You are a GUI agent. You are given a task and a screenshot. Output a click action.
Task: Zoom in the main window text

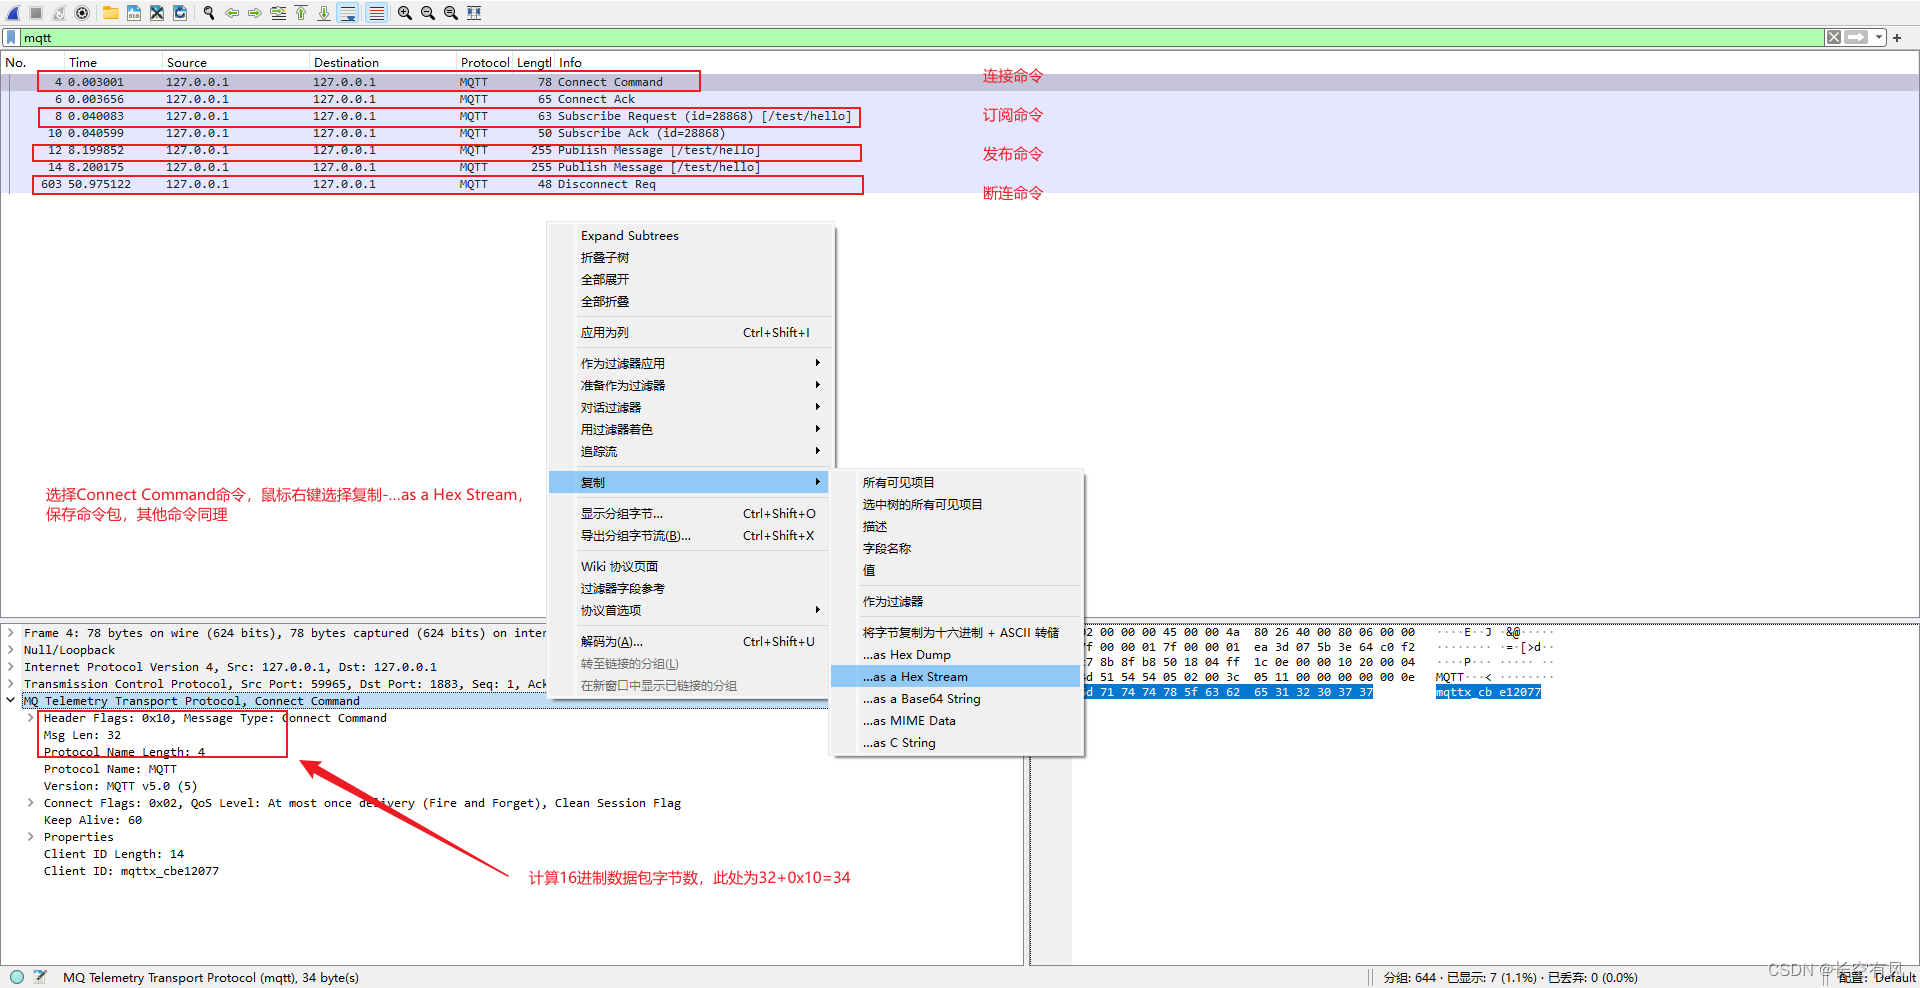pos(404,13)
